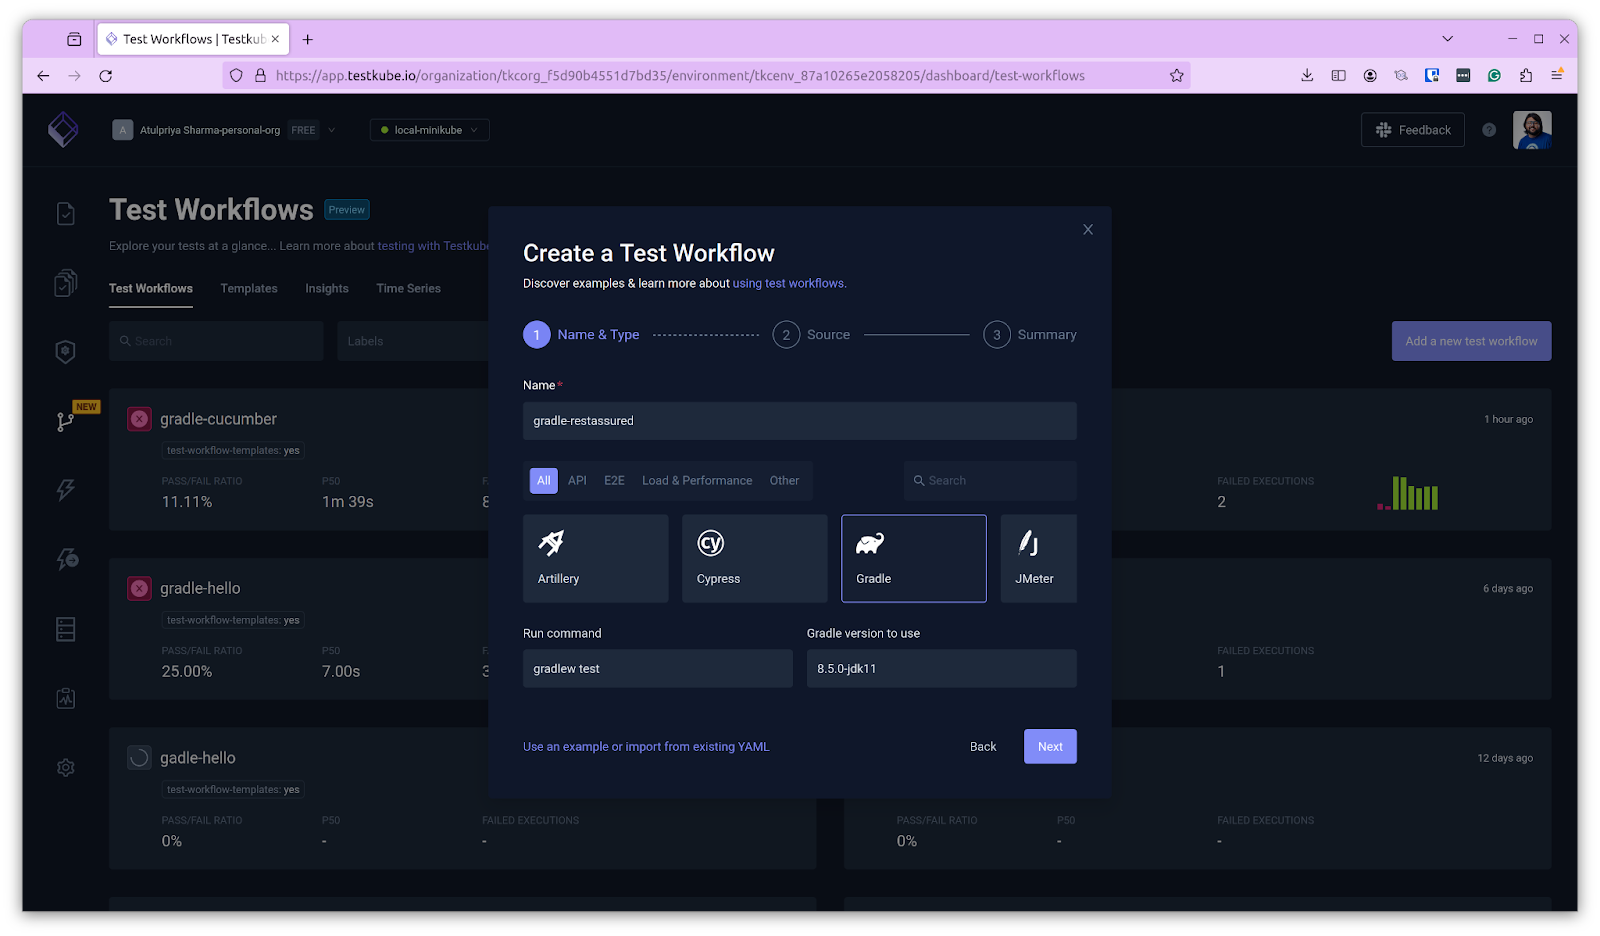Open the lightning-with-clock sidebar icon
The width and height of the screenshot is (1600, 936).
[67, 559]
